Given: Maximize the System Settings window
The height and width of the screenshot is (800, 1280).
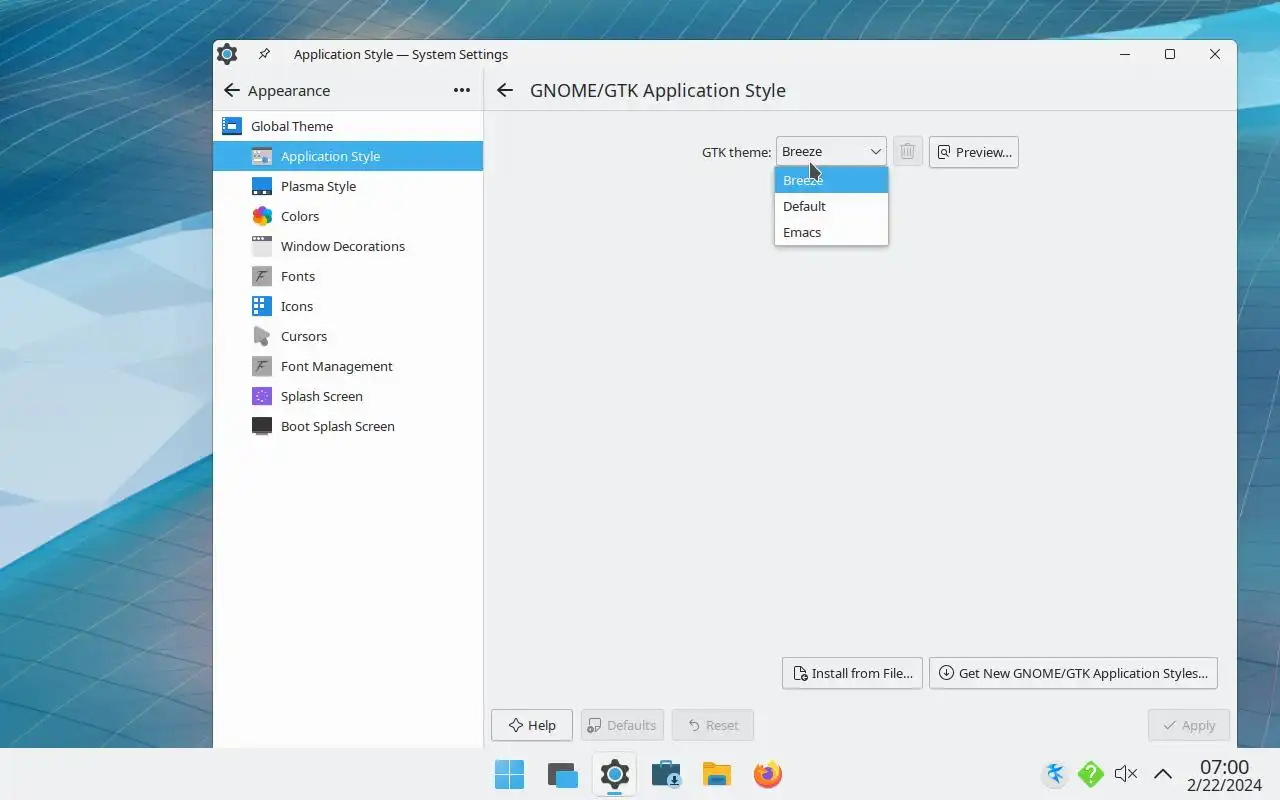Looking at the screenshot, I should coord(1170,54).
